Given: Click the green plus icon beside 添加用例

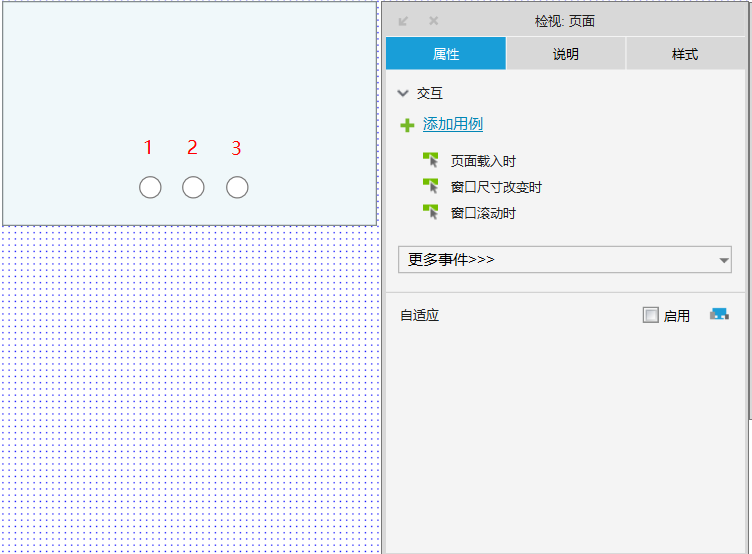Looking at the screenshot, I should (407, 125).
